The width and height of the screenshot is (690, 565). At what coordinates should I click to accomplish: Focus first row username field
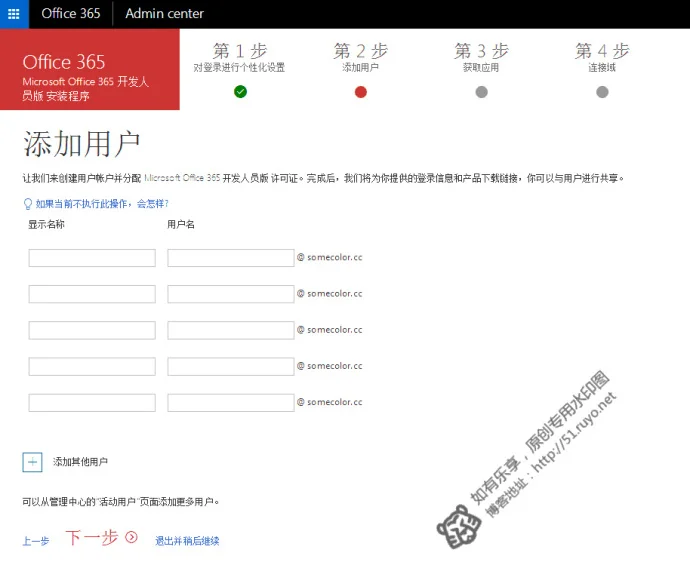tap(231, 258)
